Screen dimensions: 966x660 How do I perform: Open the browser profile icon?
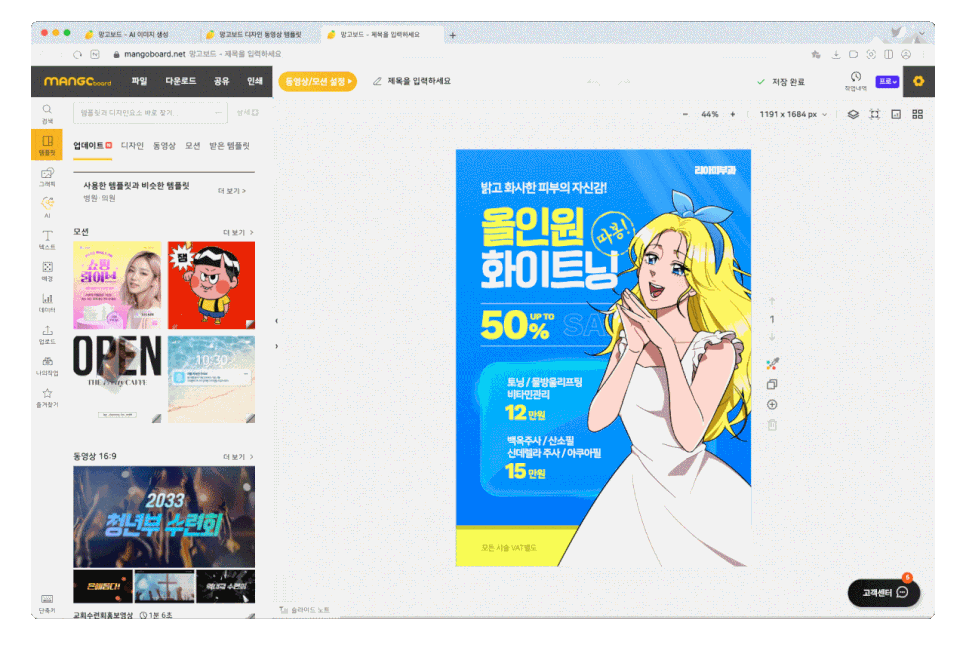click(x=906, y=54)
